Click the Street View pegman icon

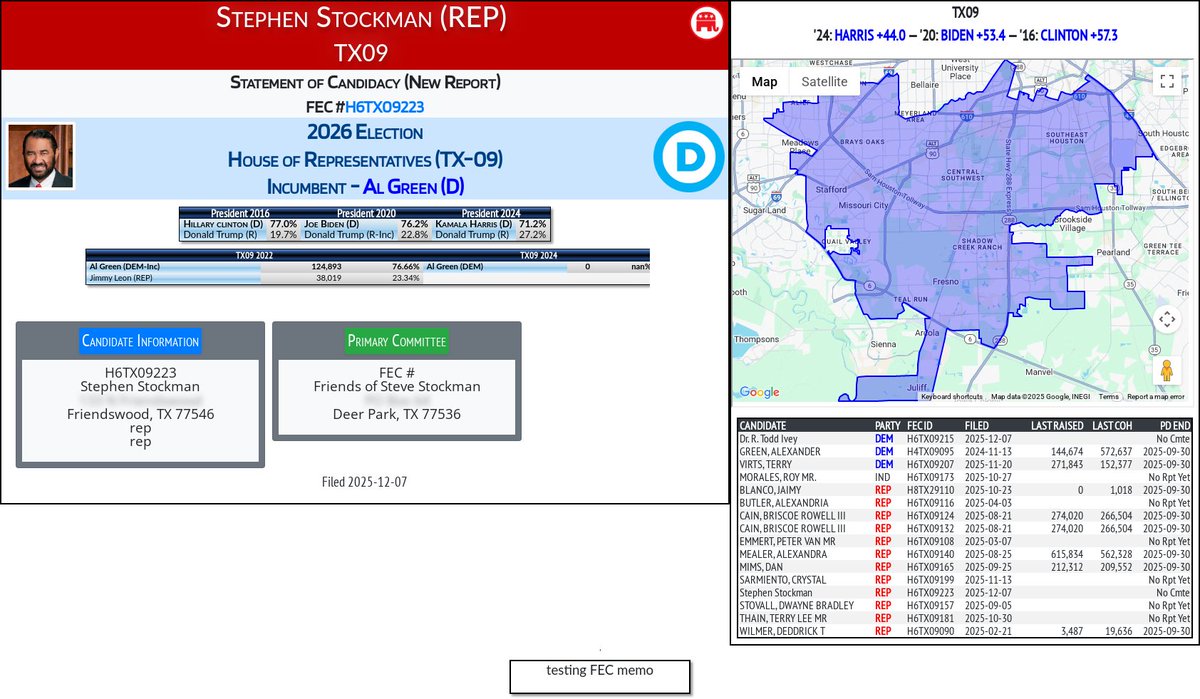point(1165,372)
